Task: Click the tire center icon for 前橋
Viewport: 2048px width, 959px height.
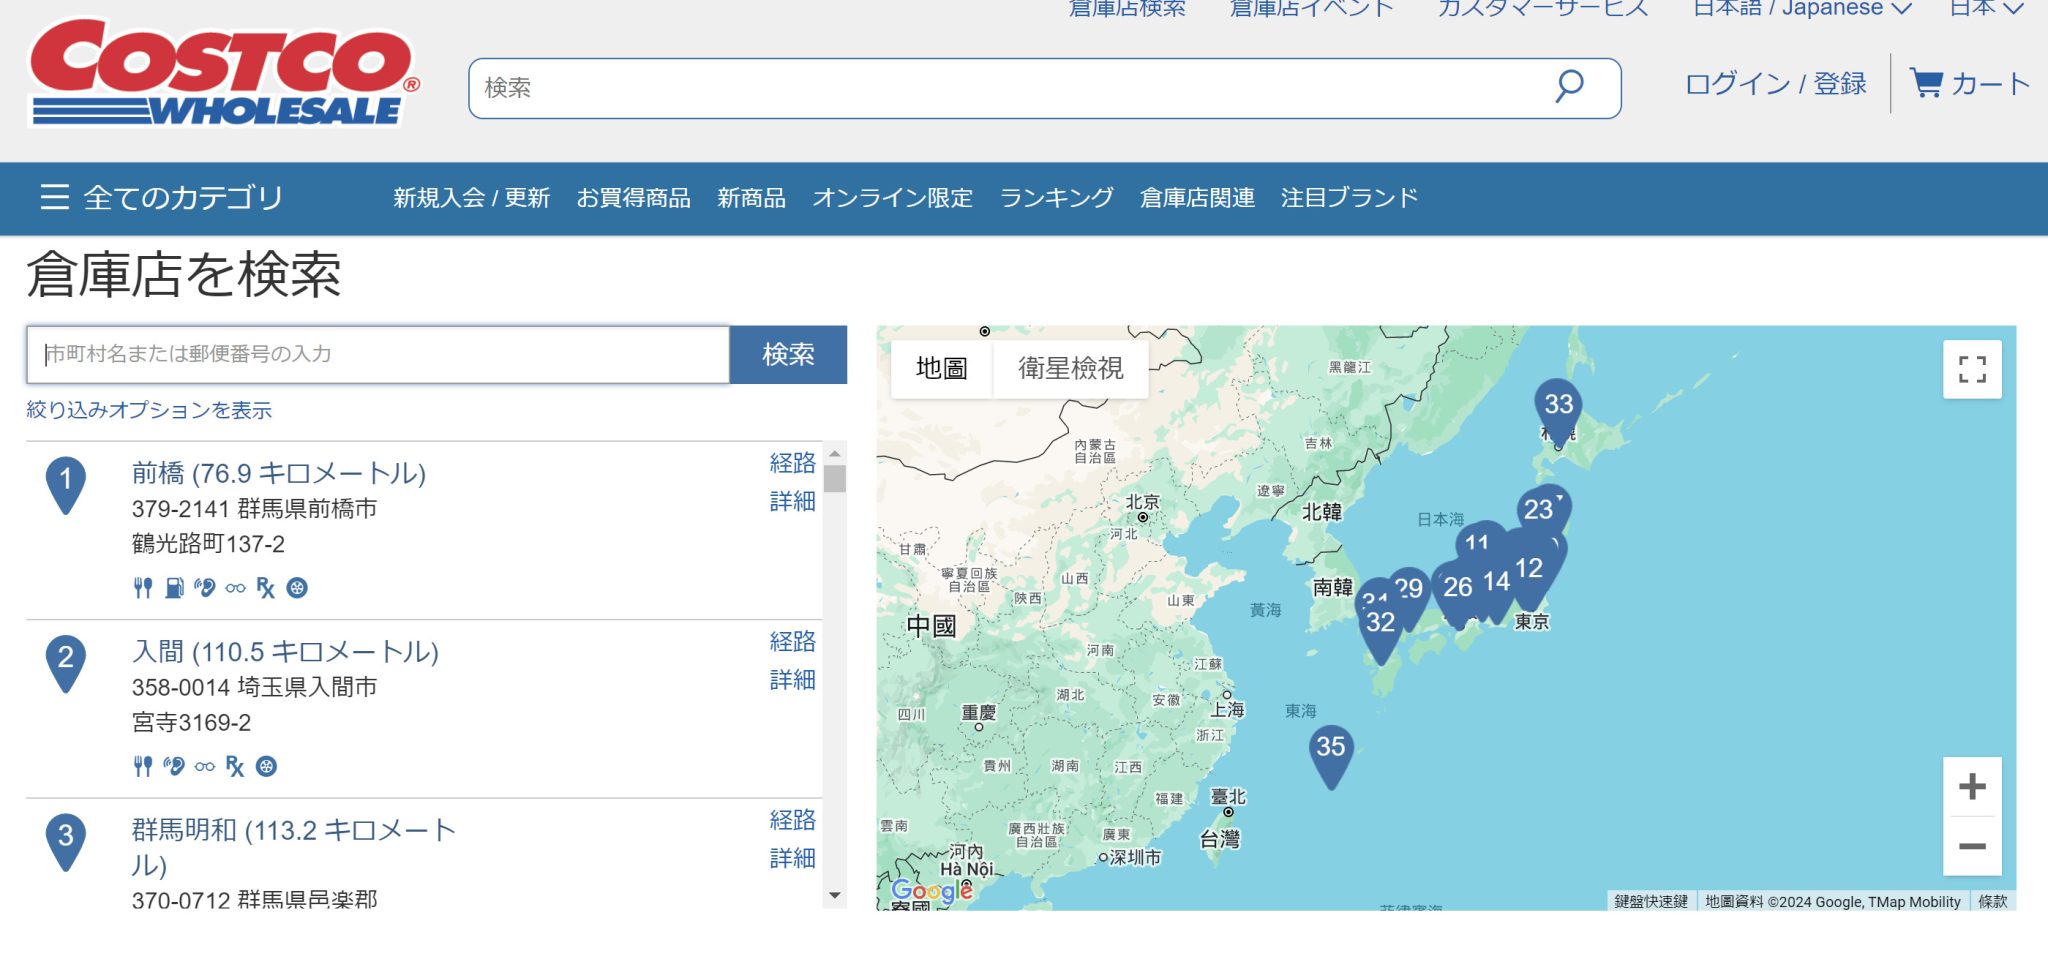Action: point(297,588)
